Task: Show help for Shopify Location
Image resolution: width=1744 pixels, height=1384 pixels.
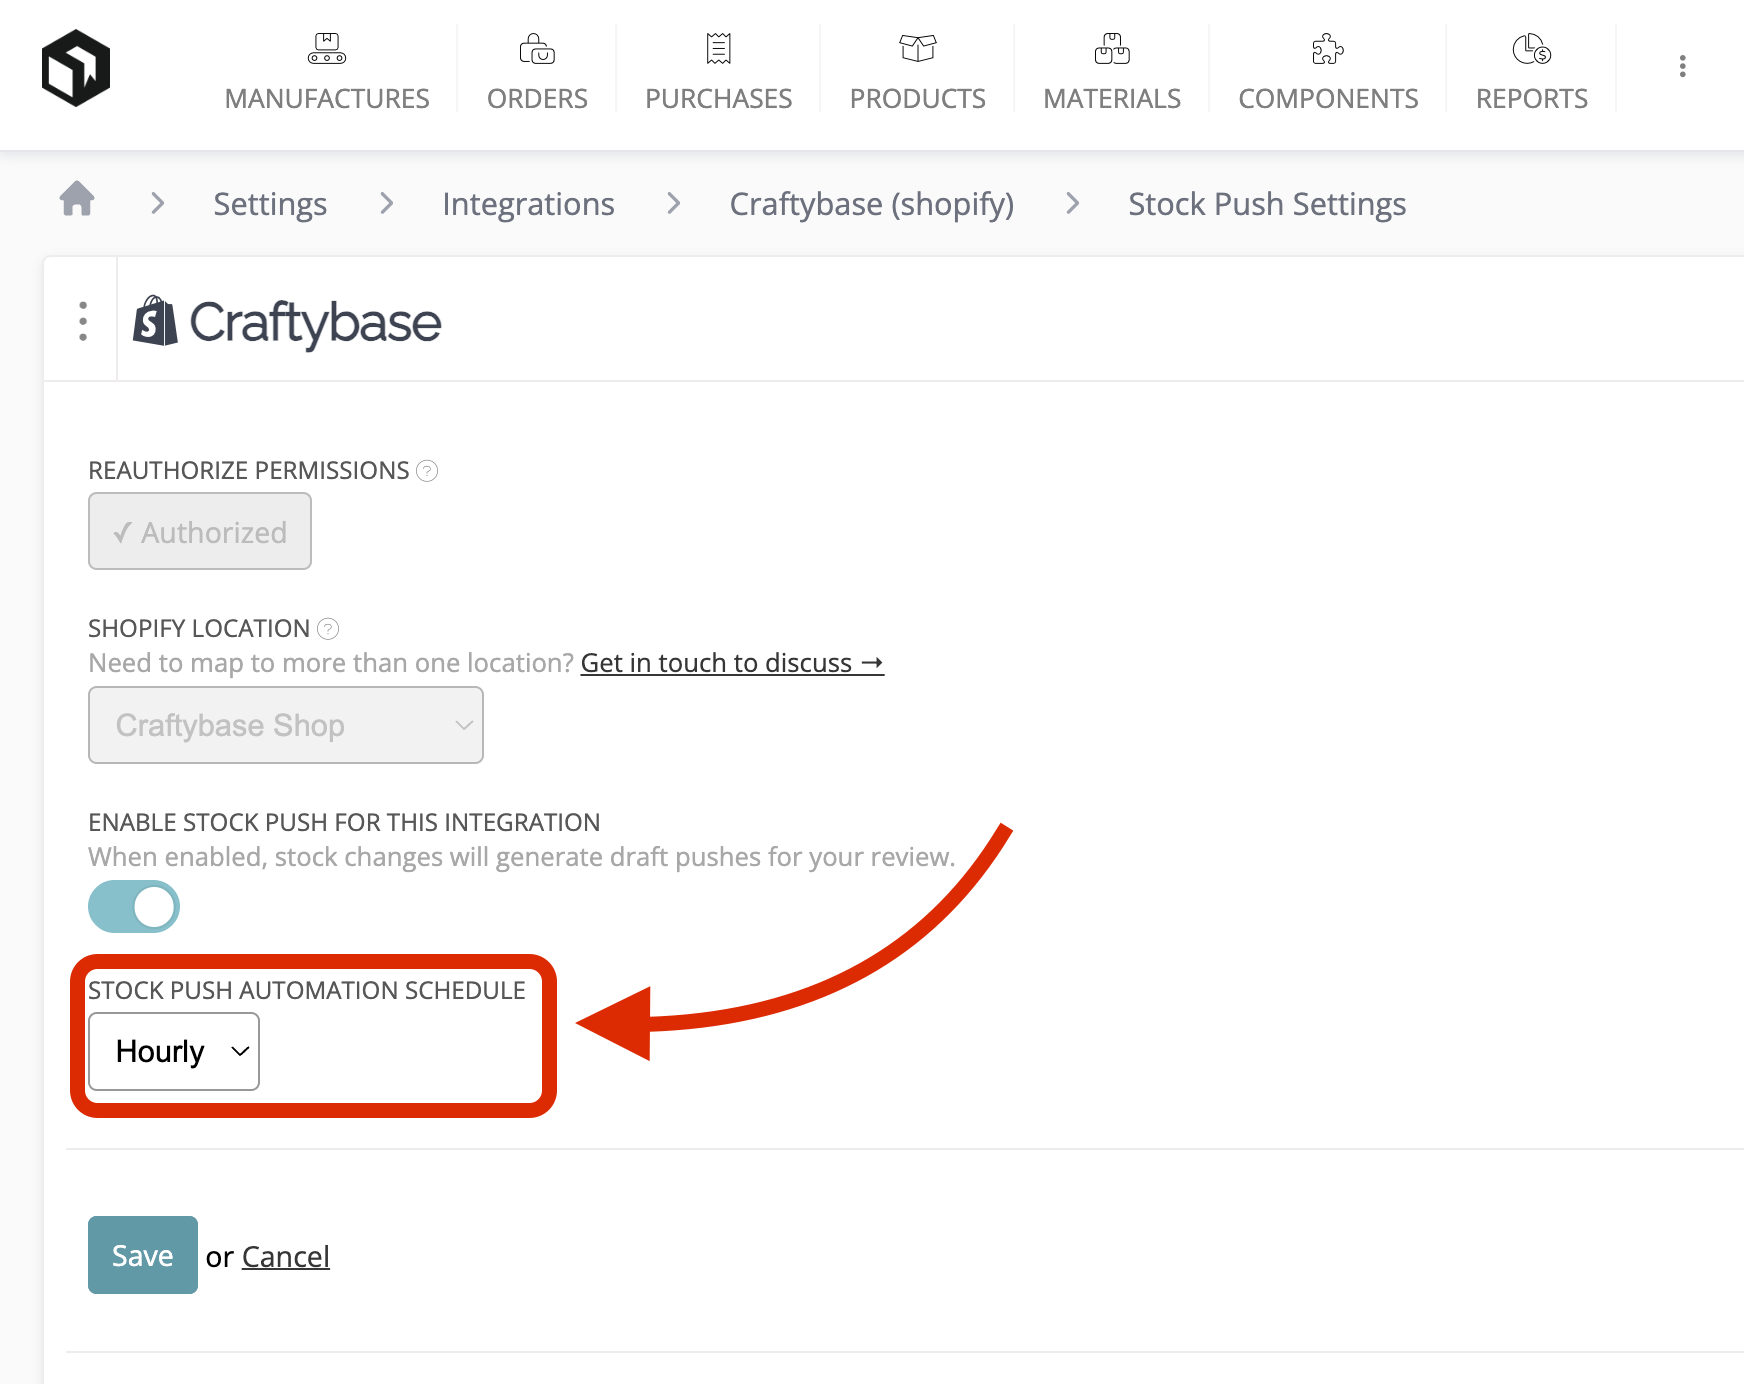Action: click(x=328, y=628)
